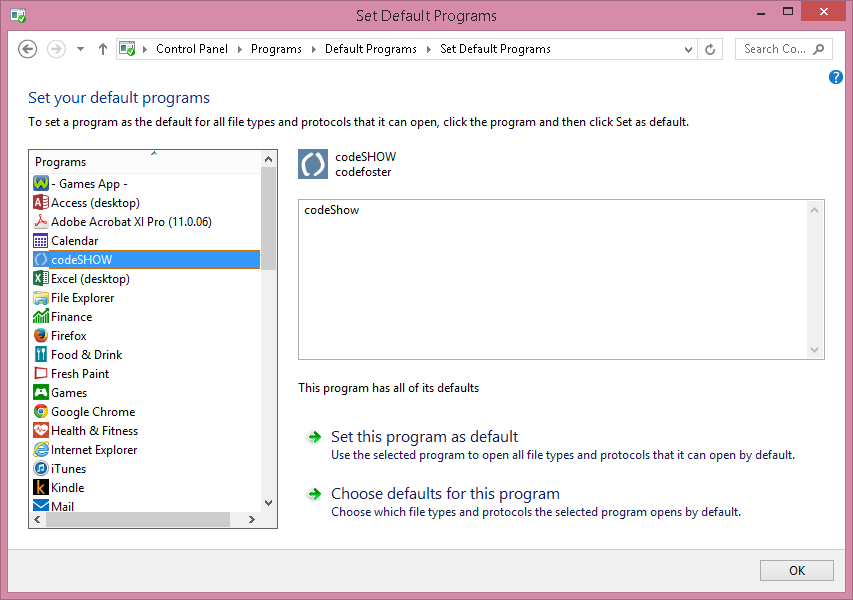Click the search magnifier icon
Screen dimensions: 853x600
818,50
